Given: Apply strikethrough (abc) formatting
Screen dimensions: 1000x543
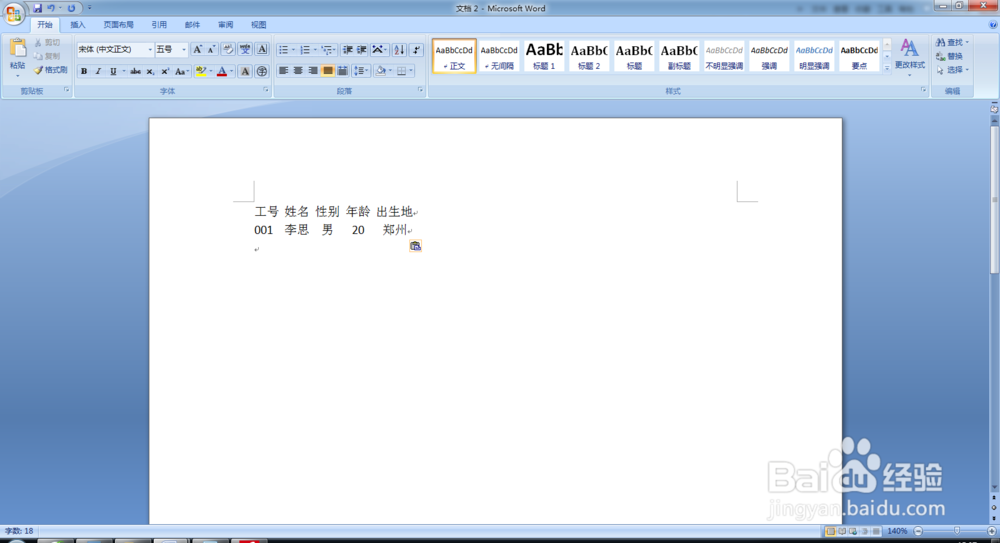Looking at the screenshot, I should [x=135, y=71].
